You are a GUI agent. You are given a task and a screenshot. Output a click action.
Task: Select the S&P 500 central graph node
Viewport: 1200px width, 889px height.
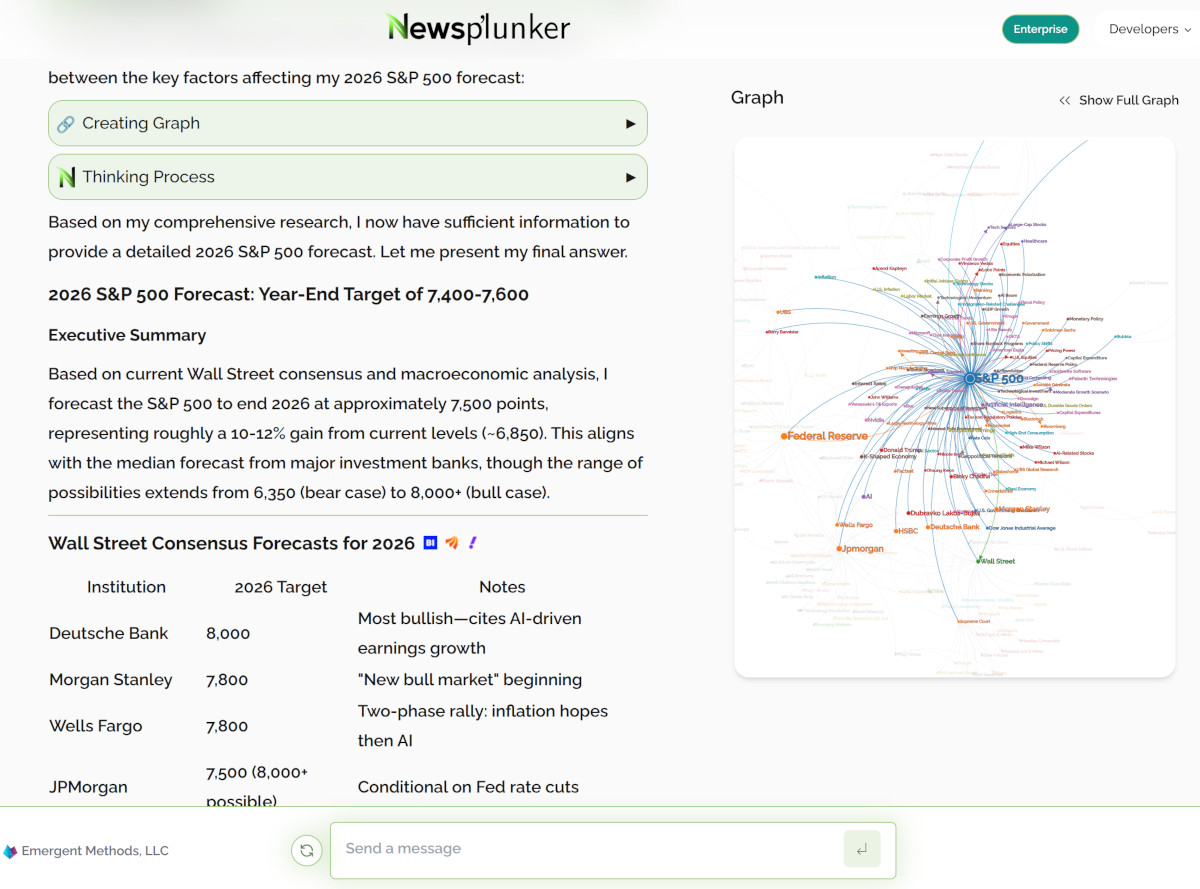(969, 379)
